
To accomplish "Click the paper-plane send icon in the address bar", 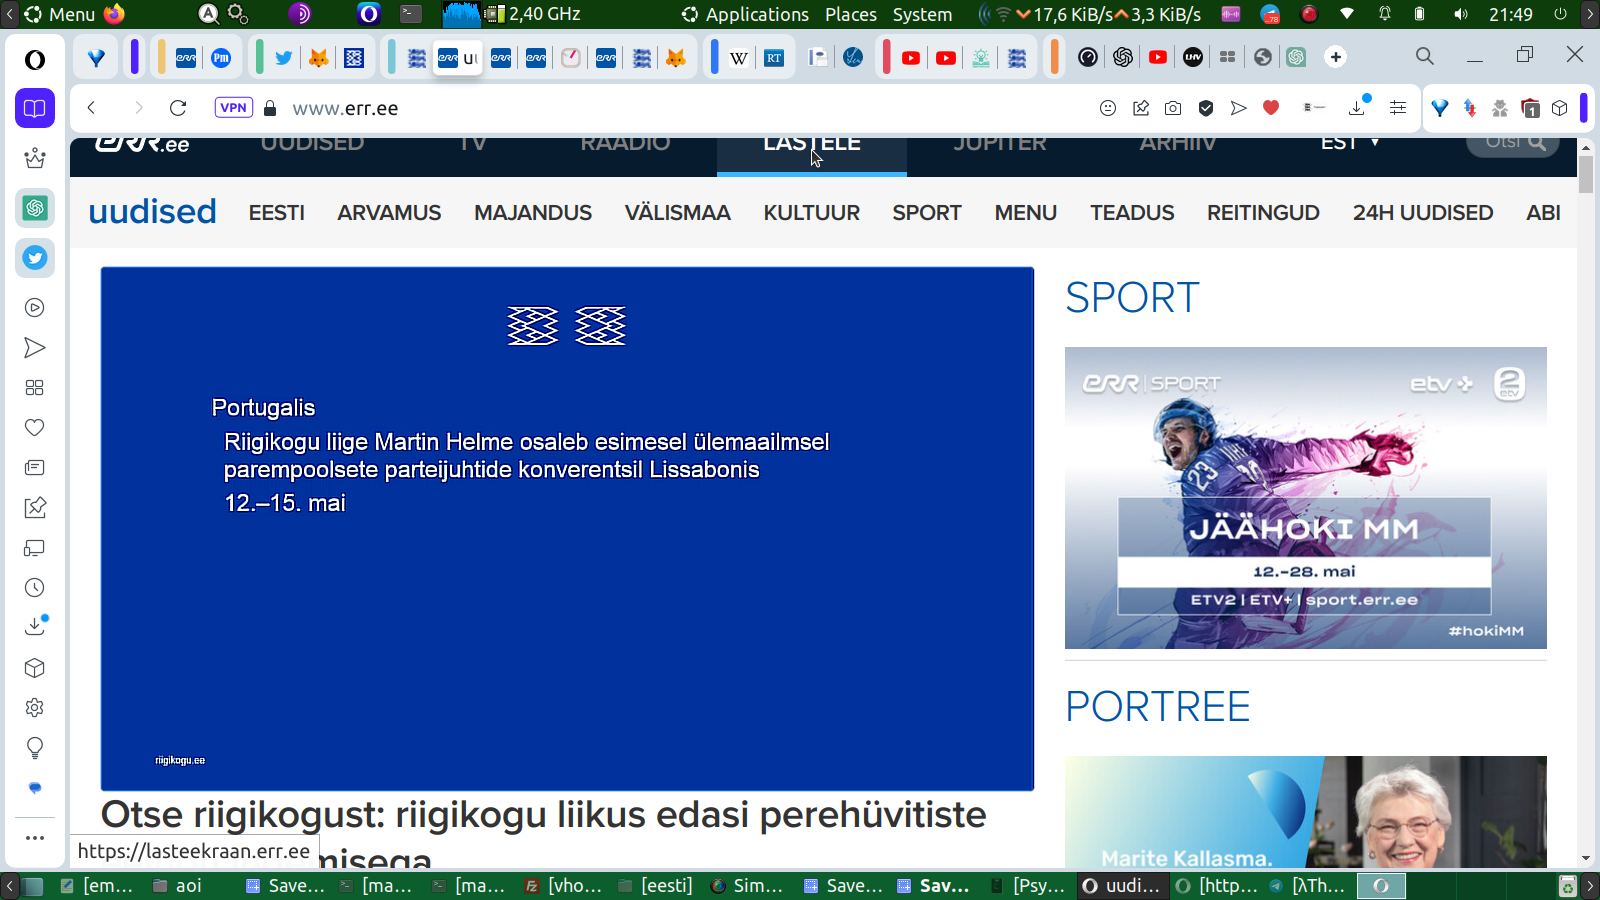I will (1238, 108).
